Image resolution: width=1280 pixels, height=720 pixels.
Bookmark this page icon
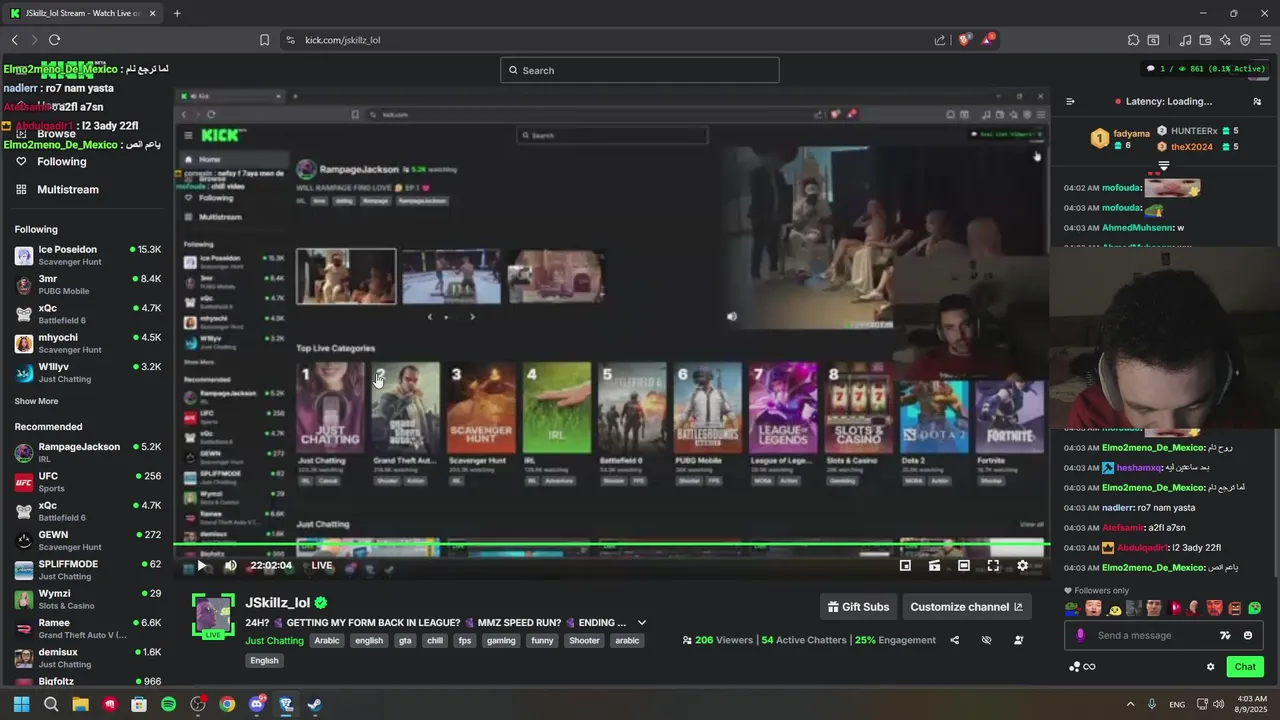[x=264, y=40]
